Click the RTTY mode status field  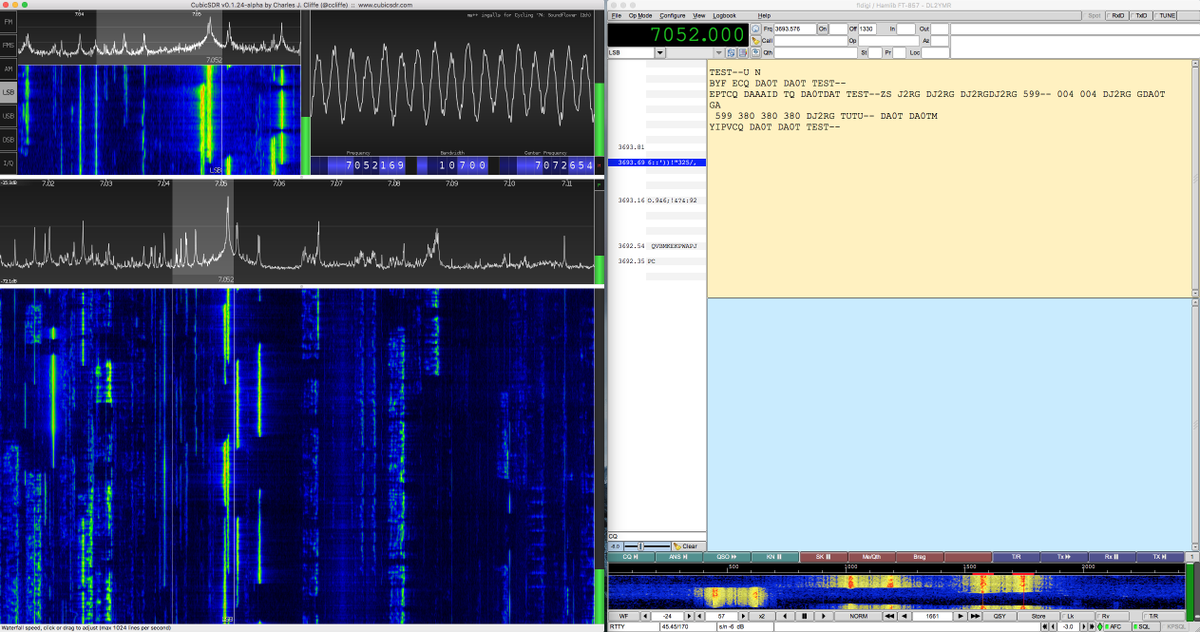coord(631,627)
